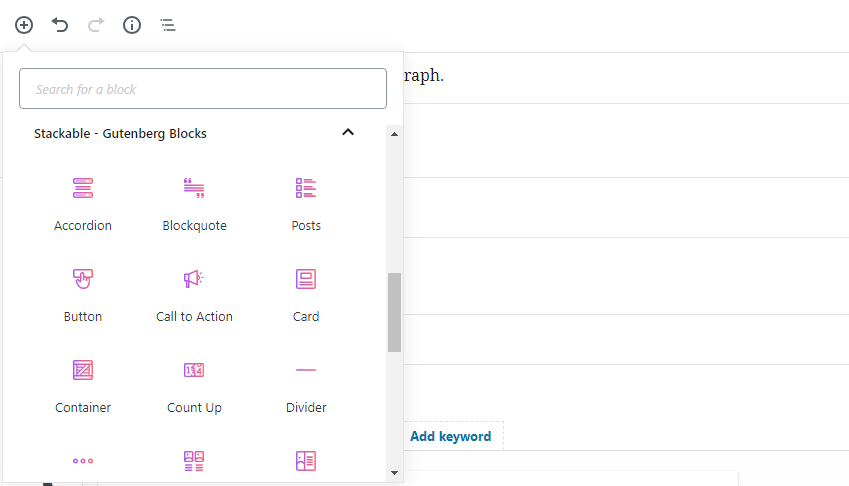Click the scrollbar down arrow
This screenshot has width=849, height=486.
(x=394, y=473)
